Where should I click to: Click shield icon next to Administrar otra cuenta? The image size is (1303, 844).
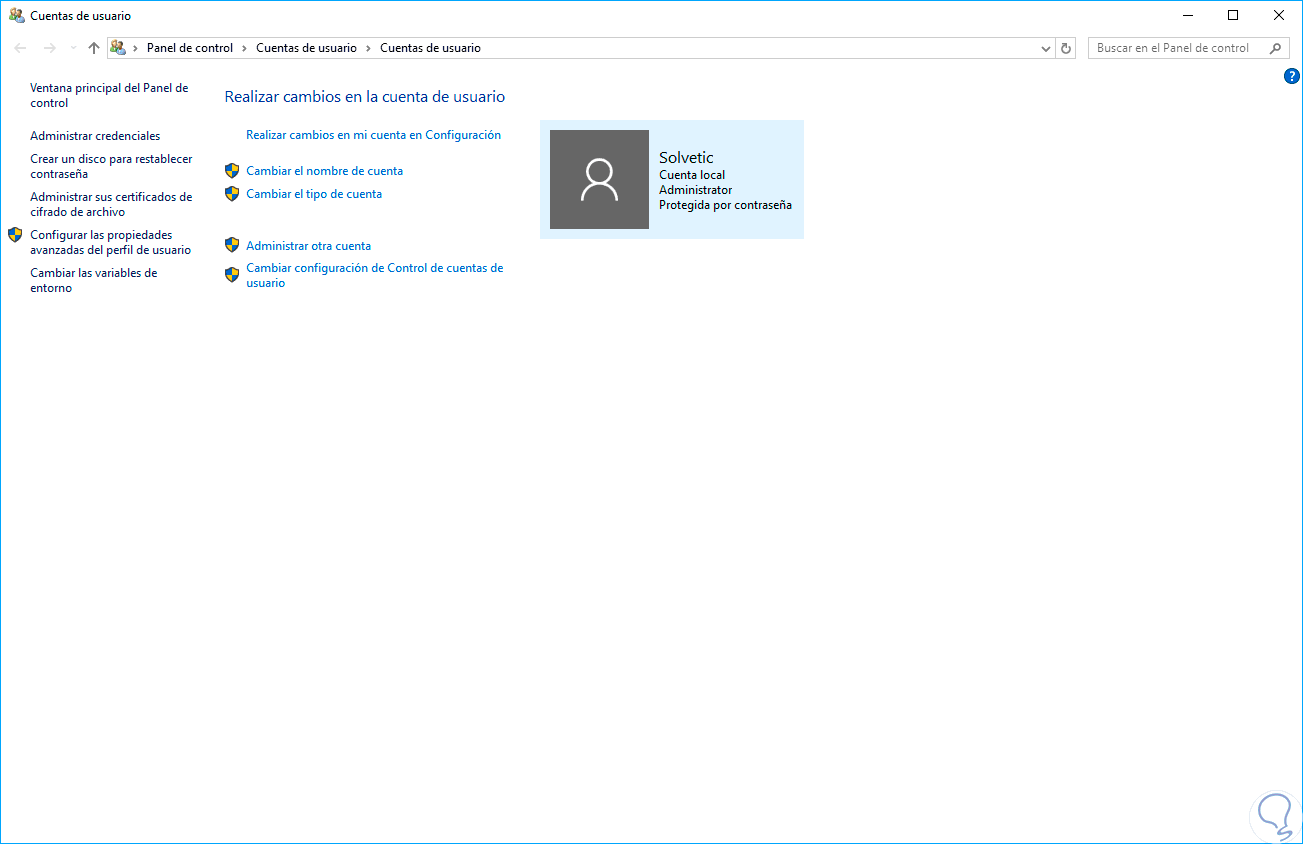coord(232,245)
